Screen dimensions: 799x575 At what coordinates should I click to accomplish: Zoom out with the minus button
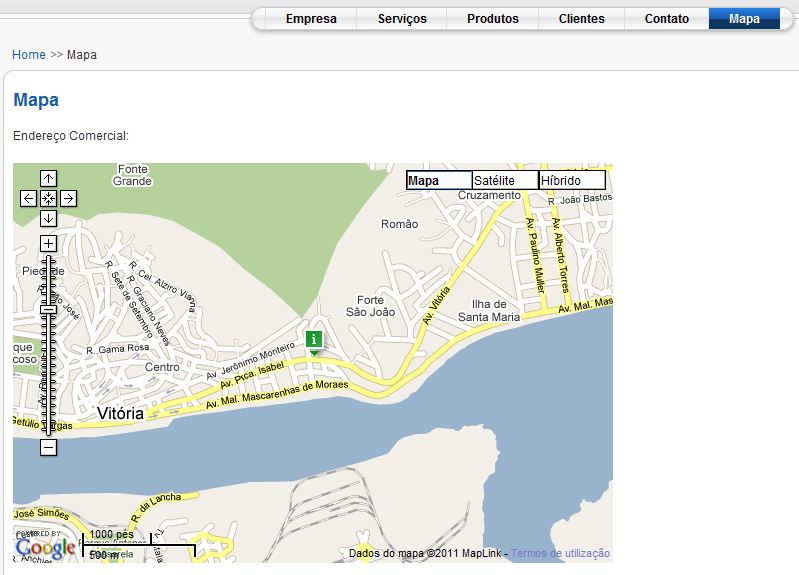[48, 448]
